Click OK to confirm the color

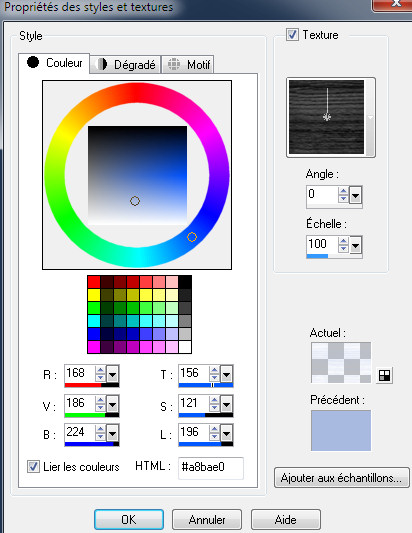click(x=129, y=519)
